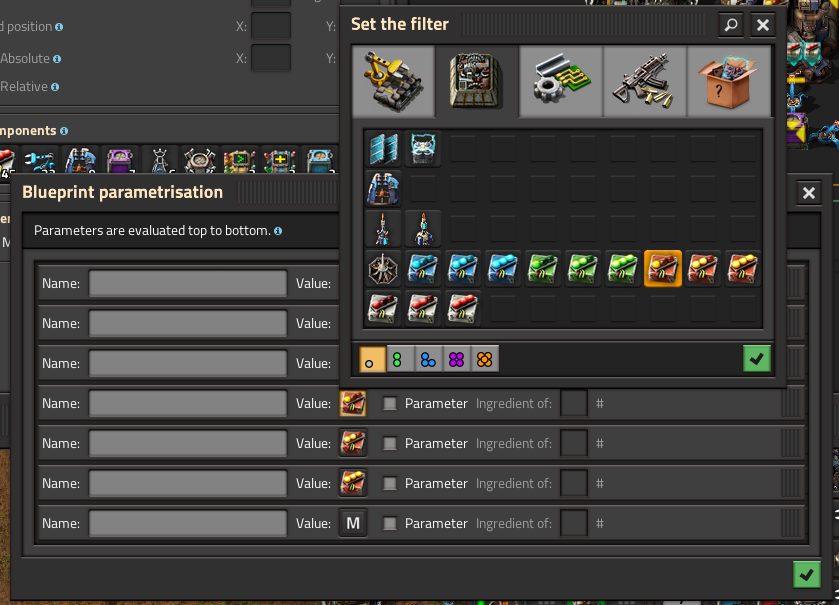Enable Parameter for the productivity module 2 row
This screenshot has height=605, width=839.
[390, 443]
